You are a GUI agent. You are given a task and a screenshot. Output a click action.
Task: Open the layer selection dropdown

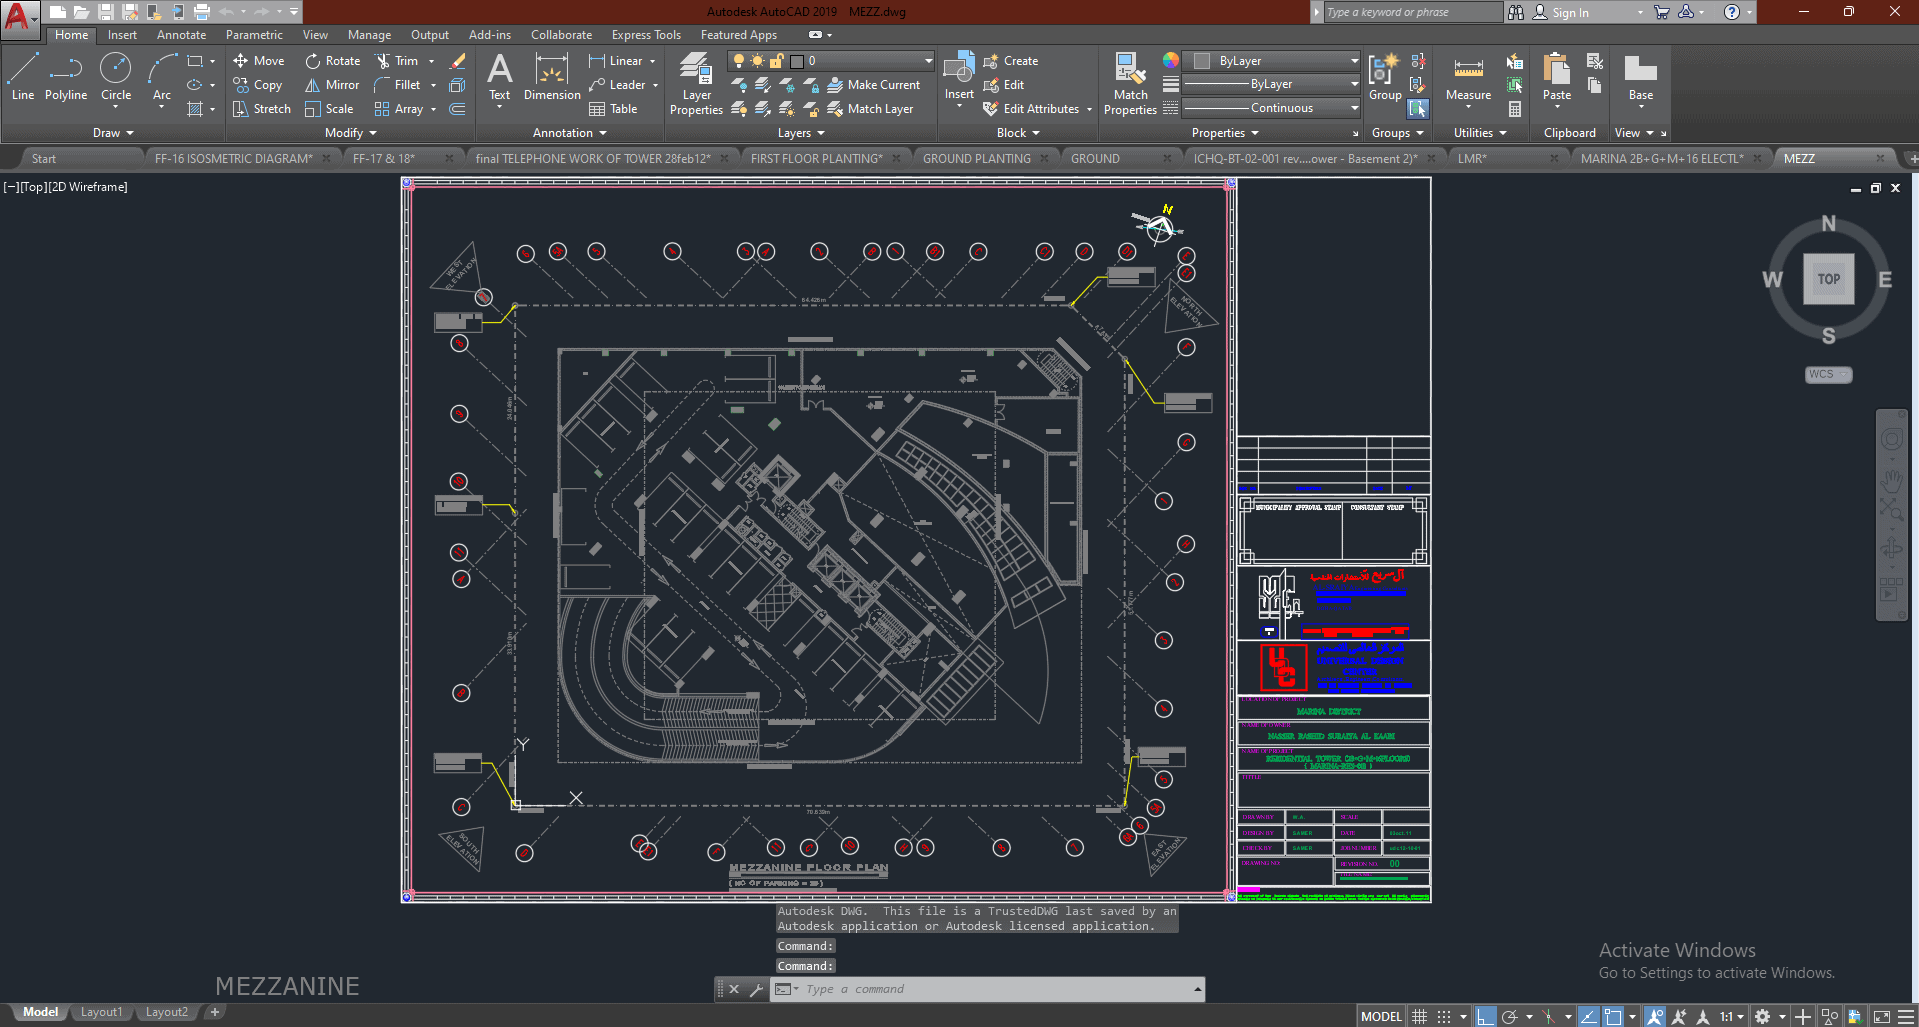coord(928,61)
